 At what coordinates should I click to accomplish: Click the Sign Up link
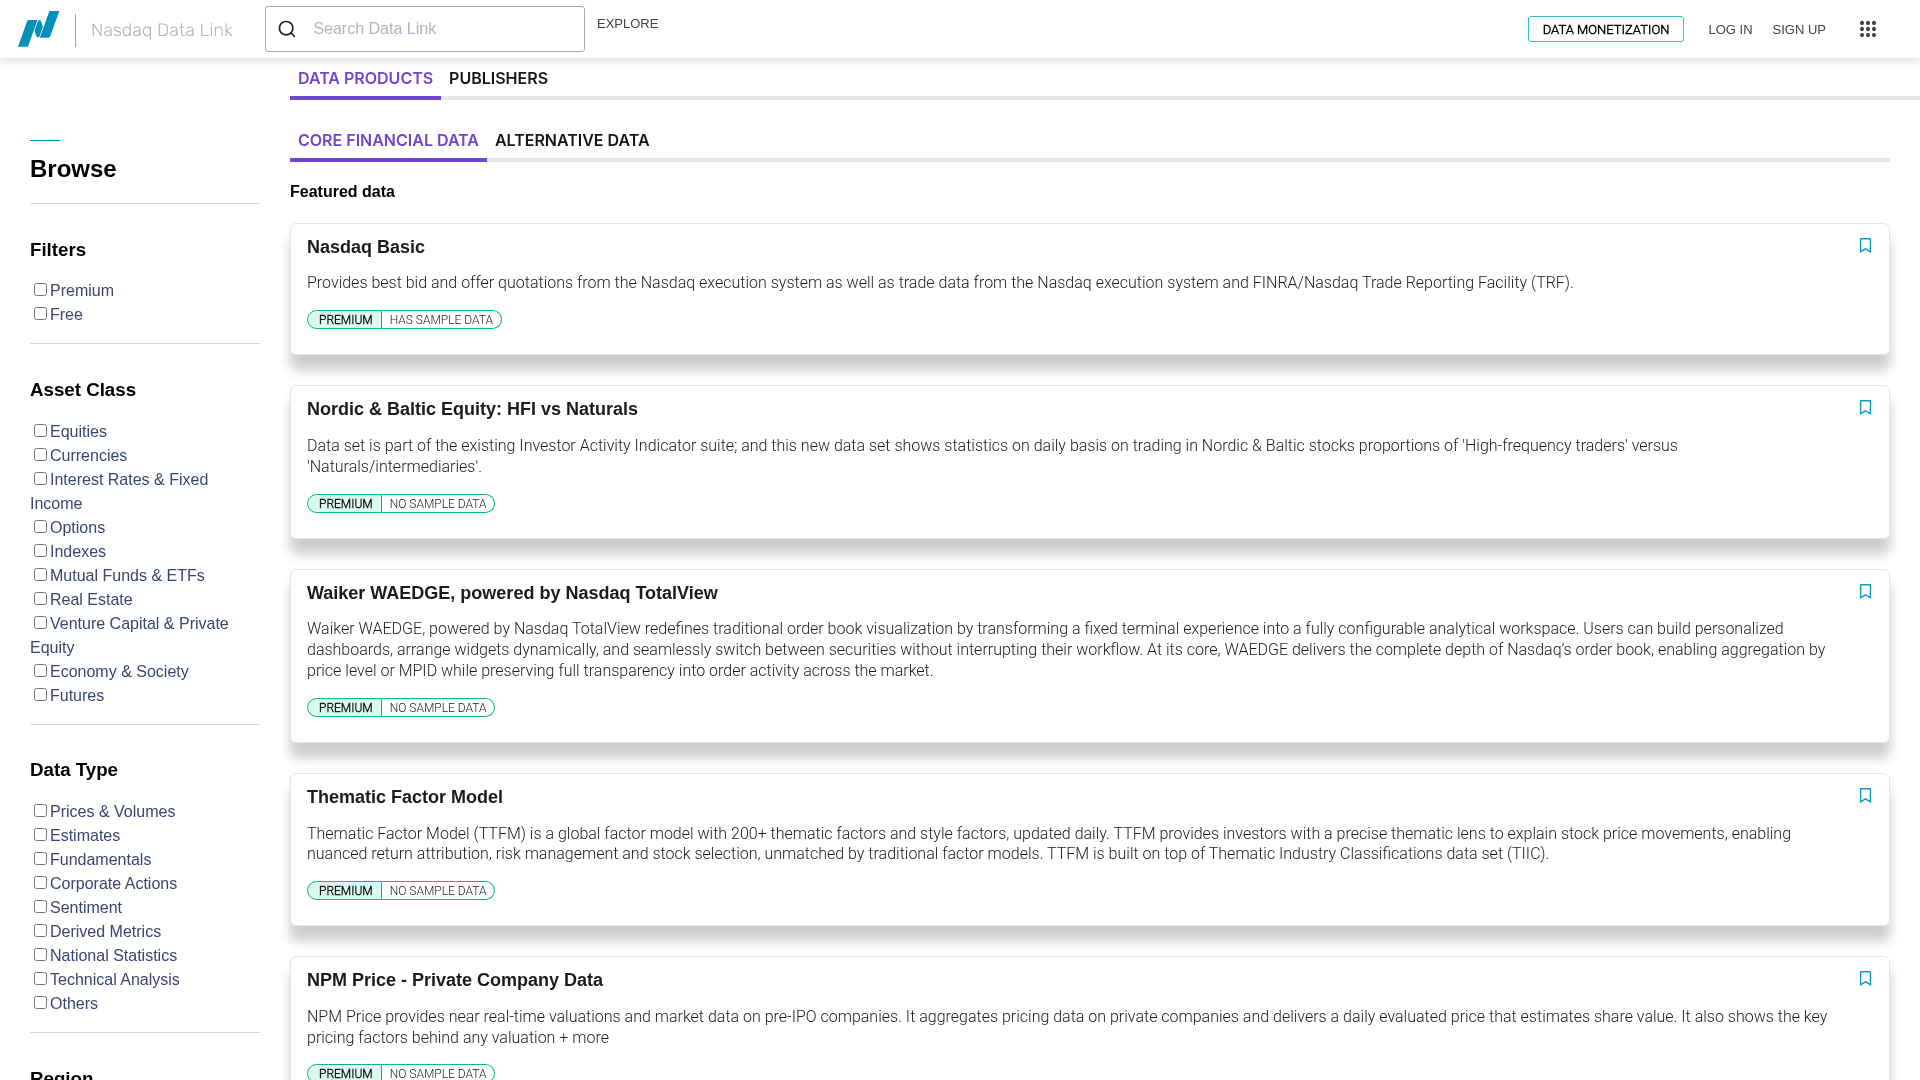click(x=1799, y=30)
